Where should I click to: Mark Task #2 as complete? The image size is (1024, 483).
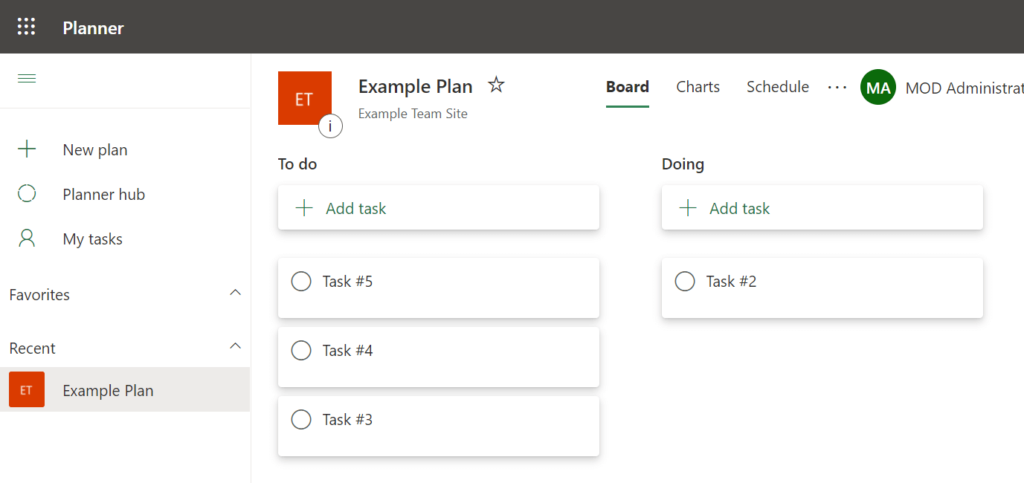tap(684, 281)
